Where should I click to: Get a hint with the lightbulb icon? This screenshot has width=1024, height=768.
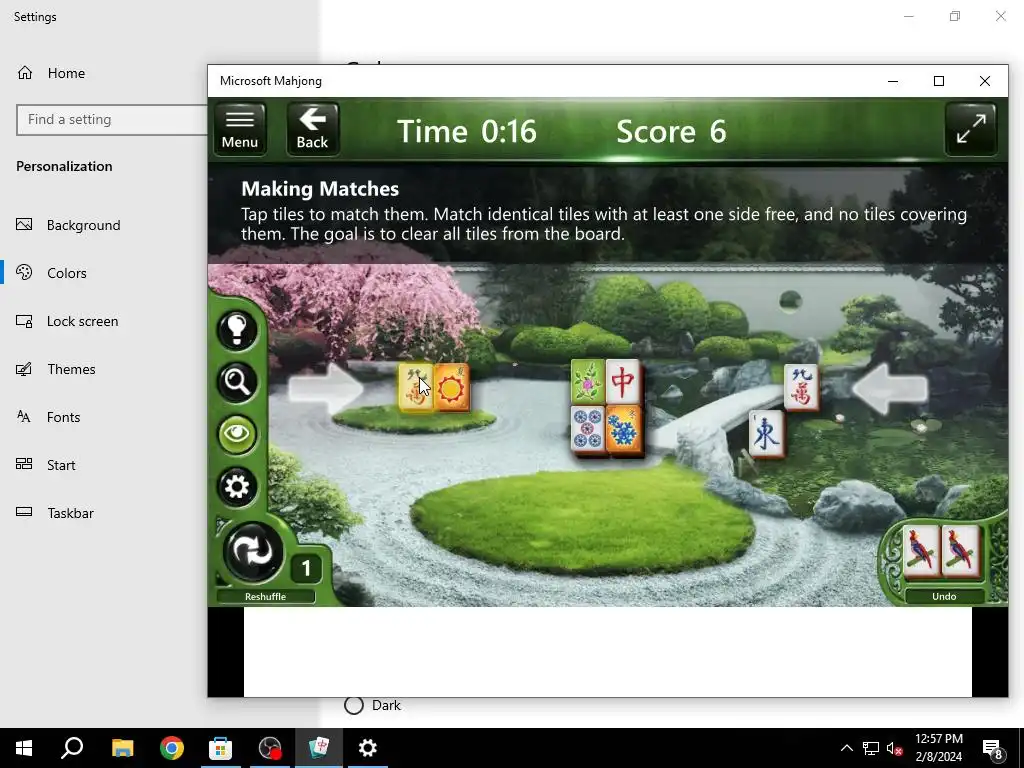pyautogui.click(x=237, y=328)
